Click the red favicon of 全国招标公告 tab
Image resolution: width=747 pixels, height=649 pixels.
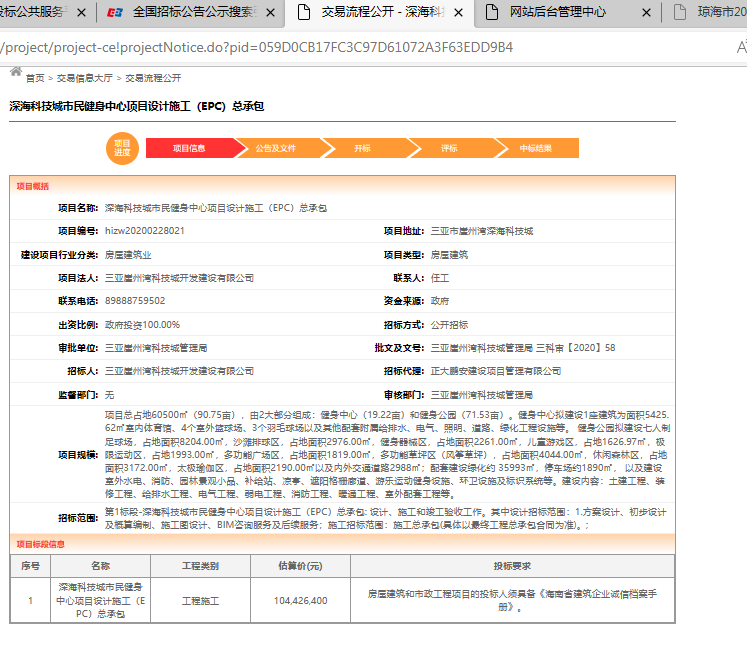coord(117,14)
